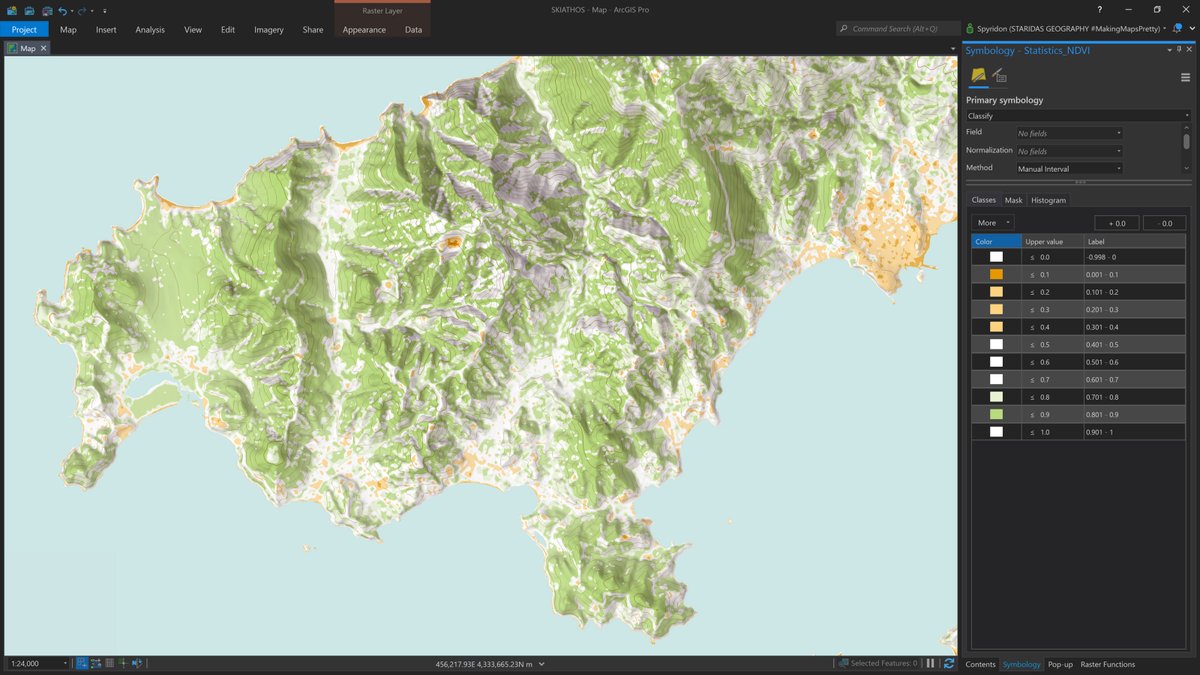The image size is (1200, 675).
Task: Select the Primary symbology icon tab in Symbology pane
Action: (x=978, y=76)
